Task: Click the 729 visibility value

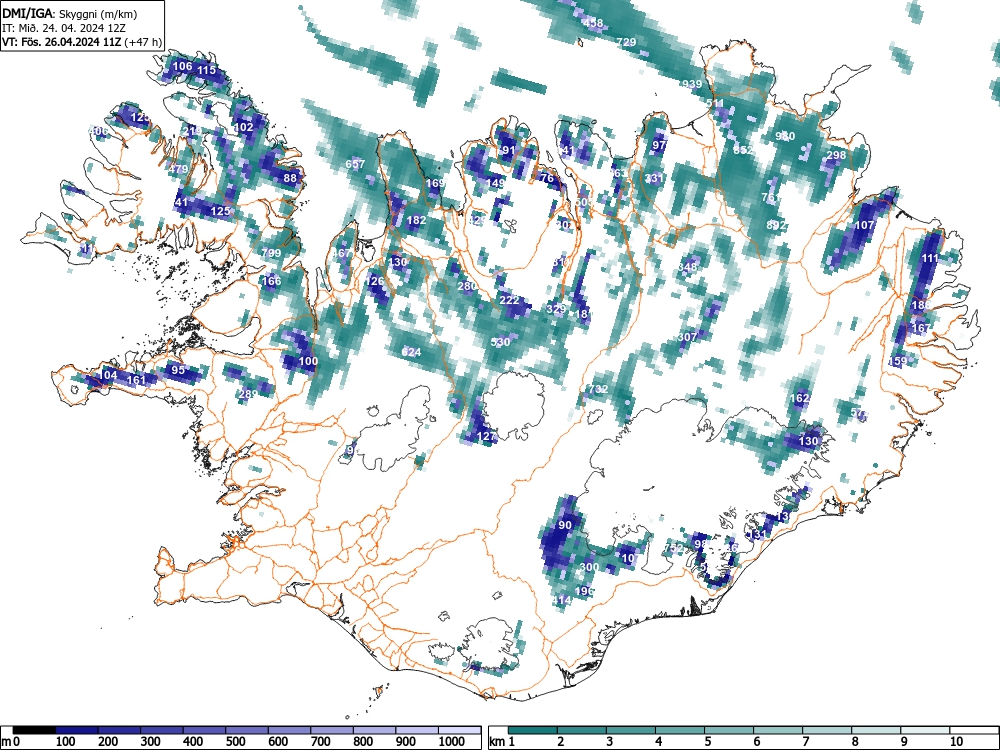Action: (626, 42)
